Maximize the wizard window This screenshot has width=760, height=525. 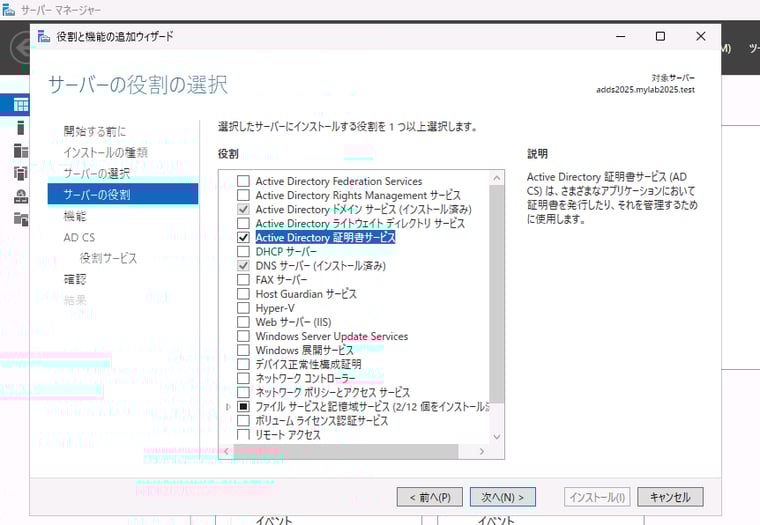[x=660, y=36]
